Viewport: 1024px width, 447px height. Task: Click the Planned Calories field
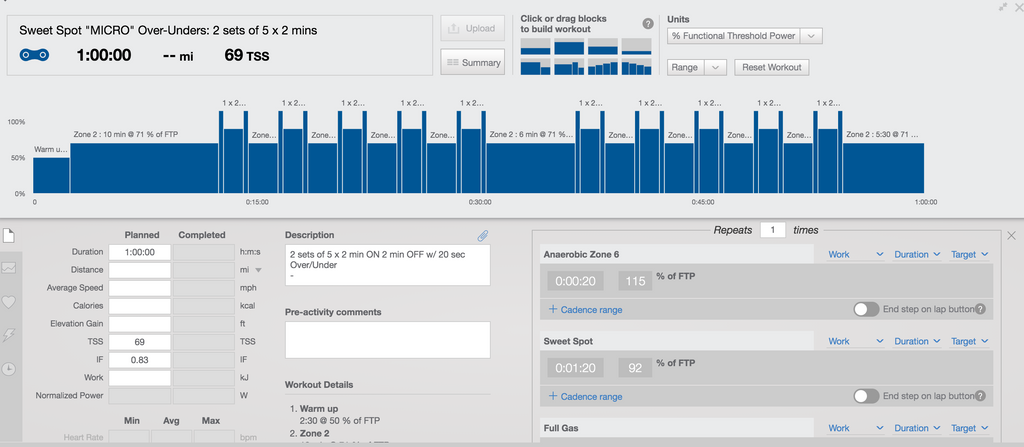140,306
